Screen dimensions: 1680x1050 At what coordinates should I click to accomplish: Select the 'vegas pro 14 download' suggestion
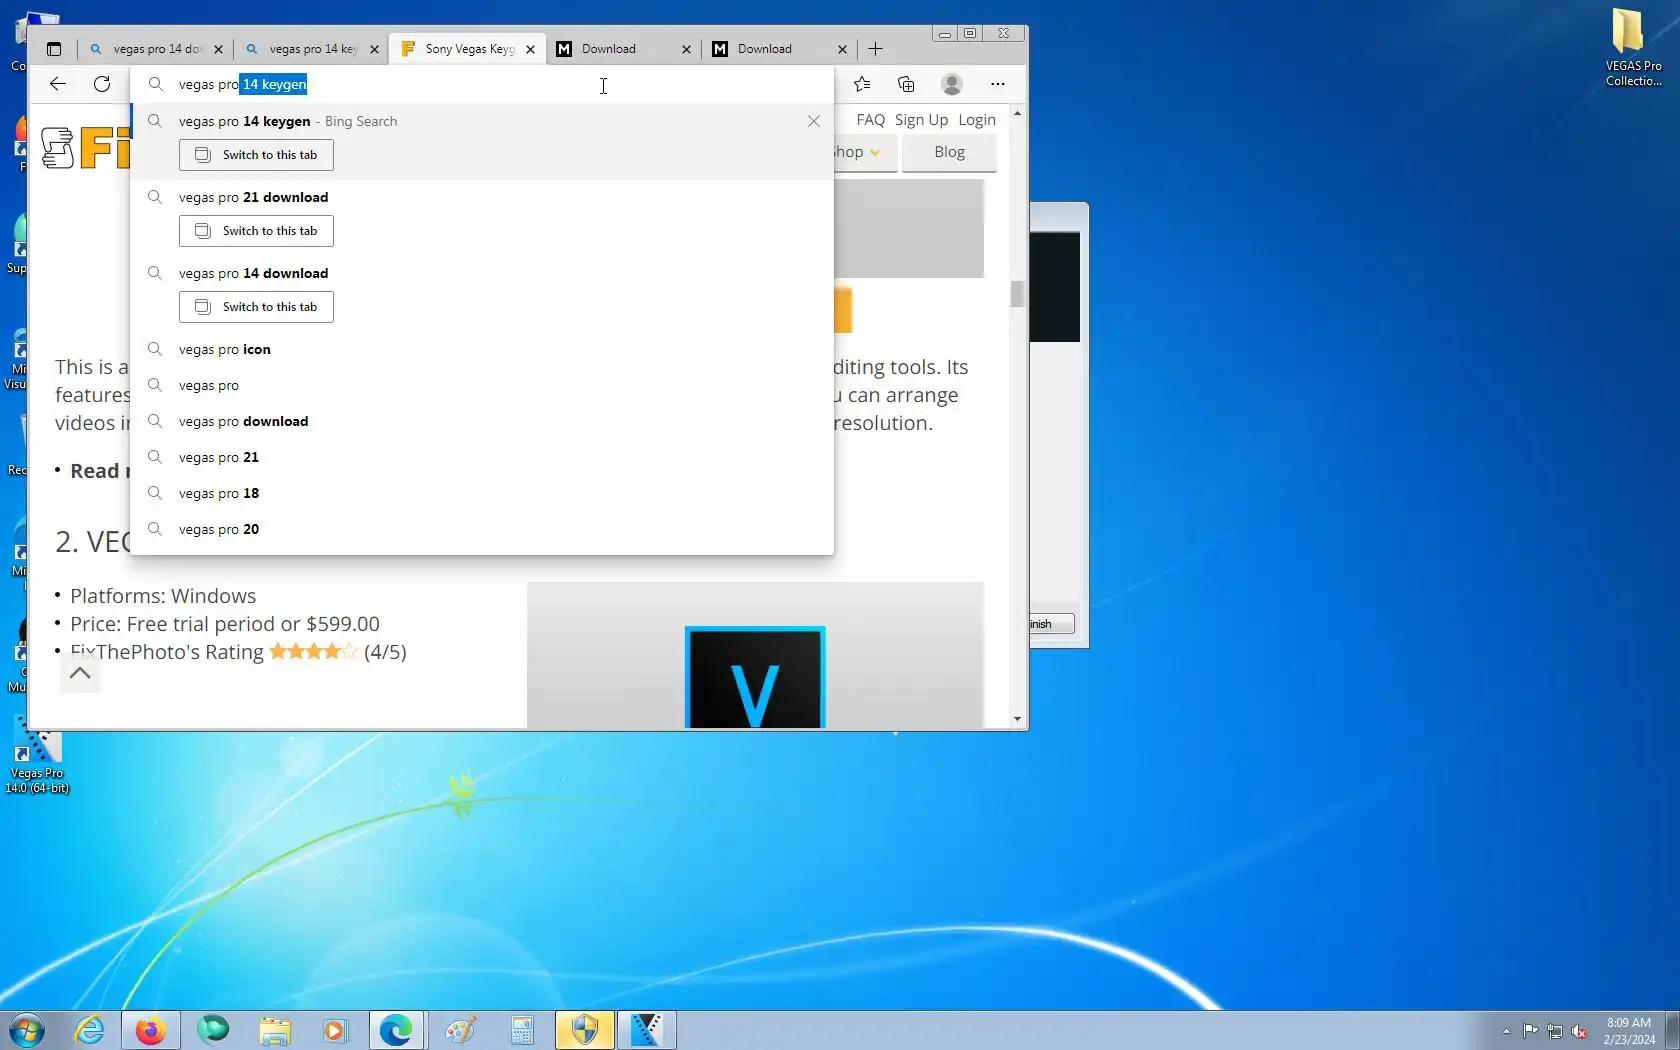point(482,273)
